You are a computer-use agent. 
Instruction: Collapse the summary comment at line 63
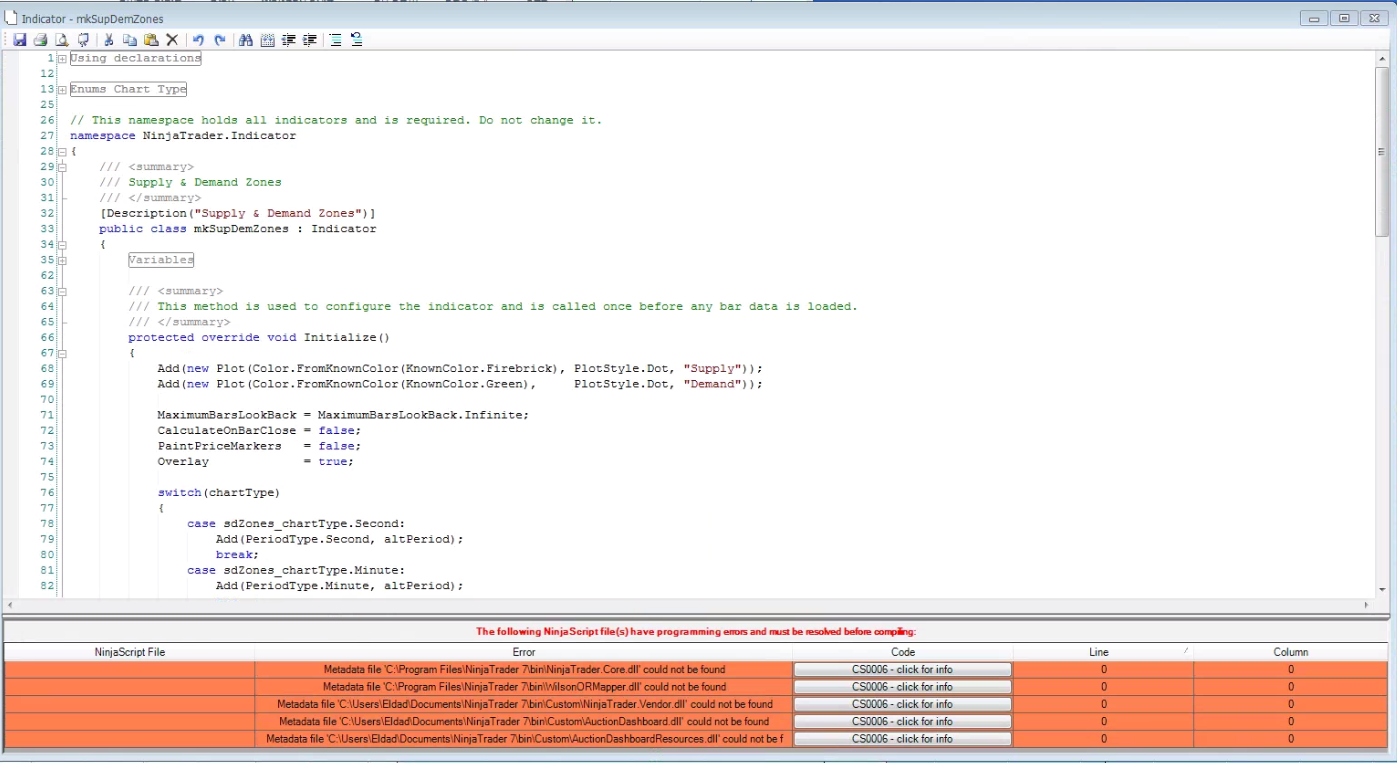(62, 291)
